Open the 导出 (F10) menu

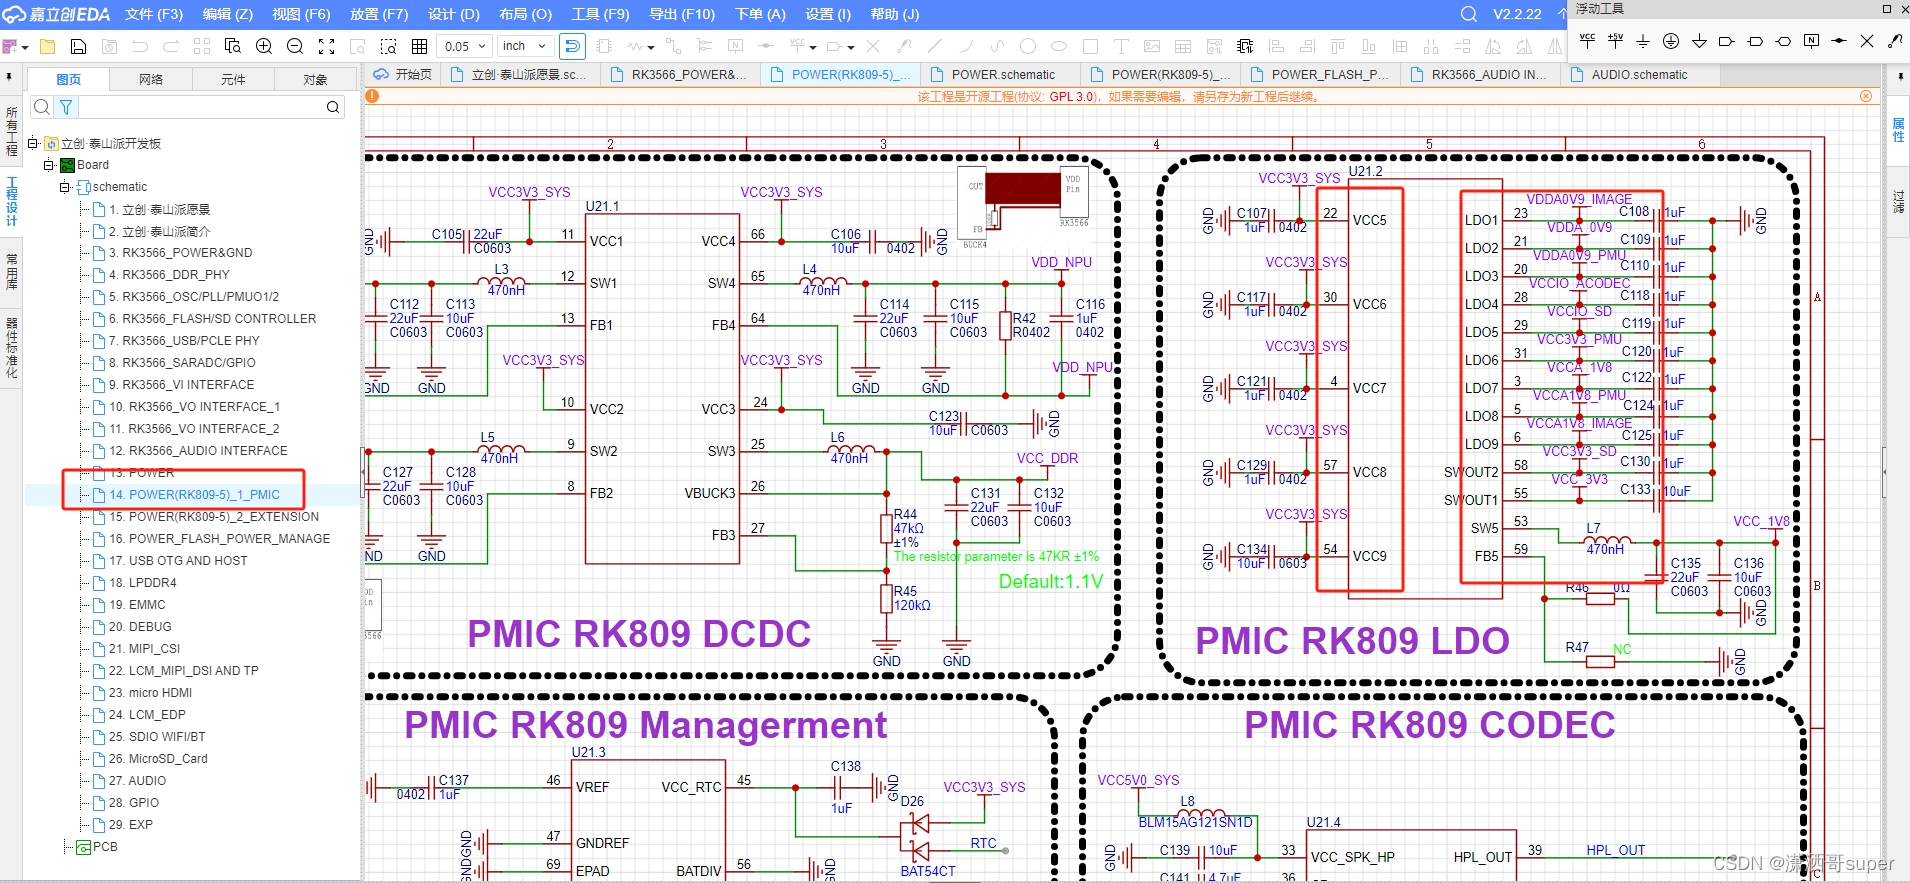coord(682,14)
